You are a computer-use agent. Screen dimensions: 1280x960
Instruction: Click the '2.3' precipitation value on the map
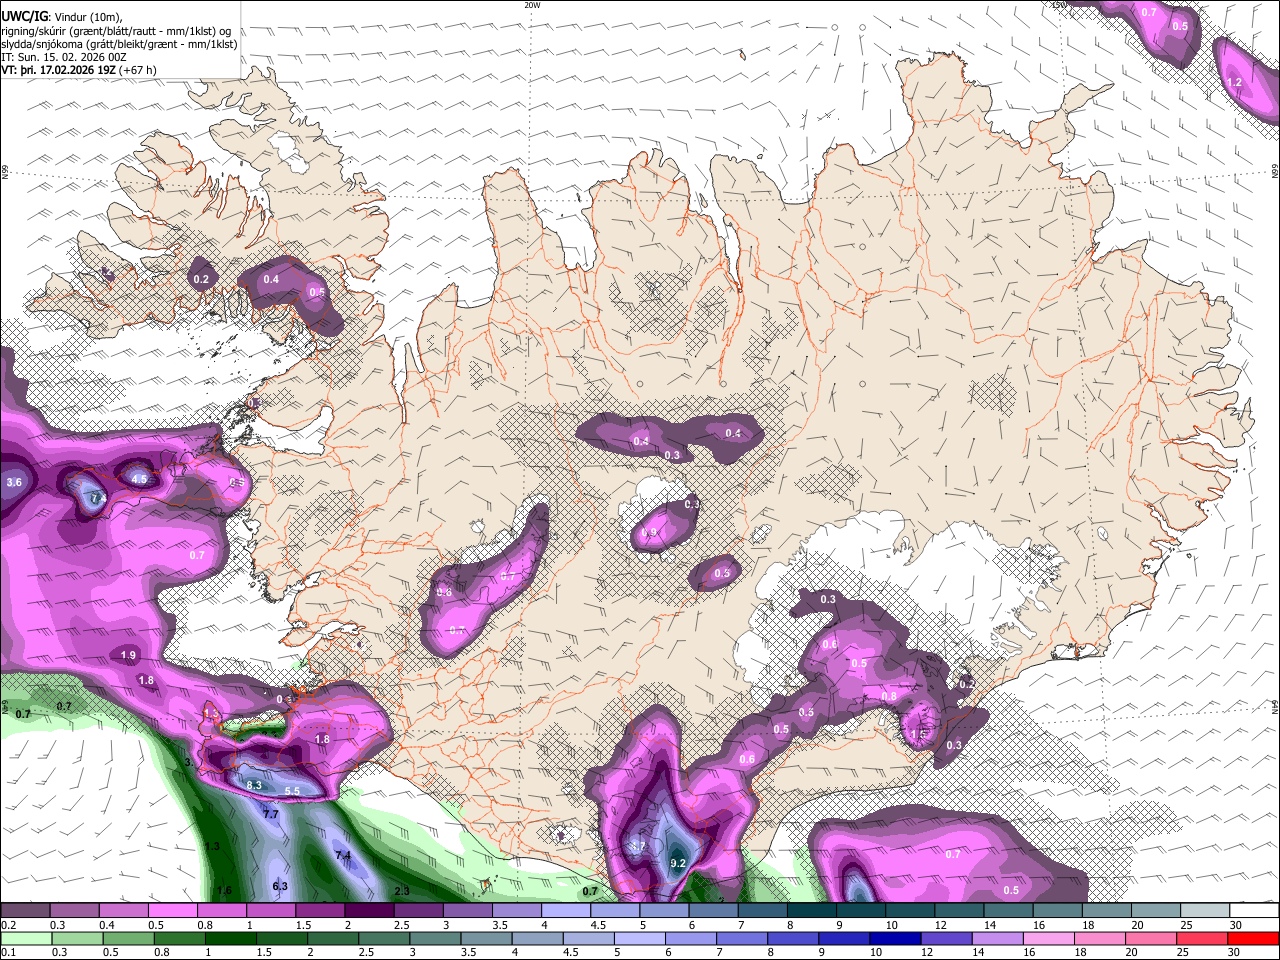point(402,890)
